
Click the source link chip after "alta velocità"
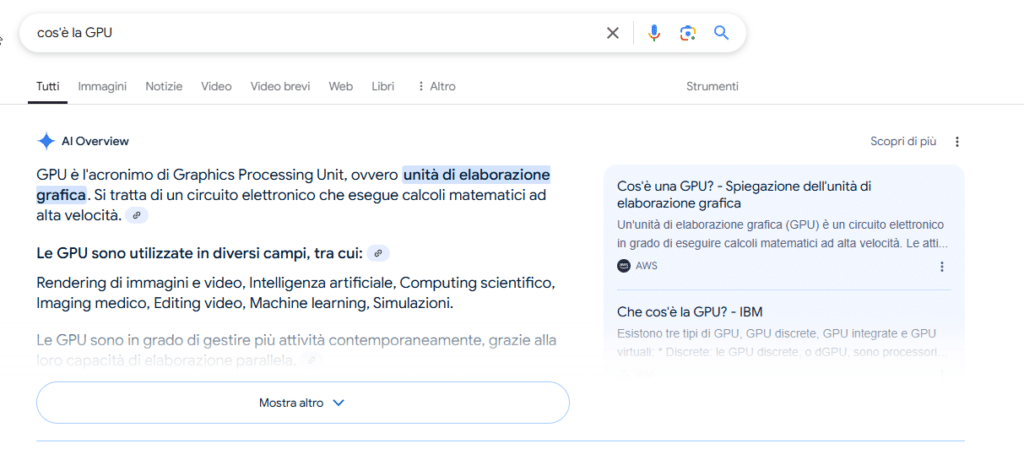tap(137, 215)
